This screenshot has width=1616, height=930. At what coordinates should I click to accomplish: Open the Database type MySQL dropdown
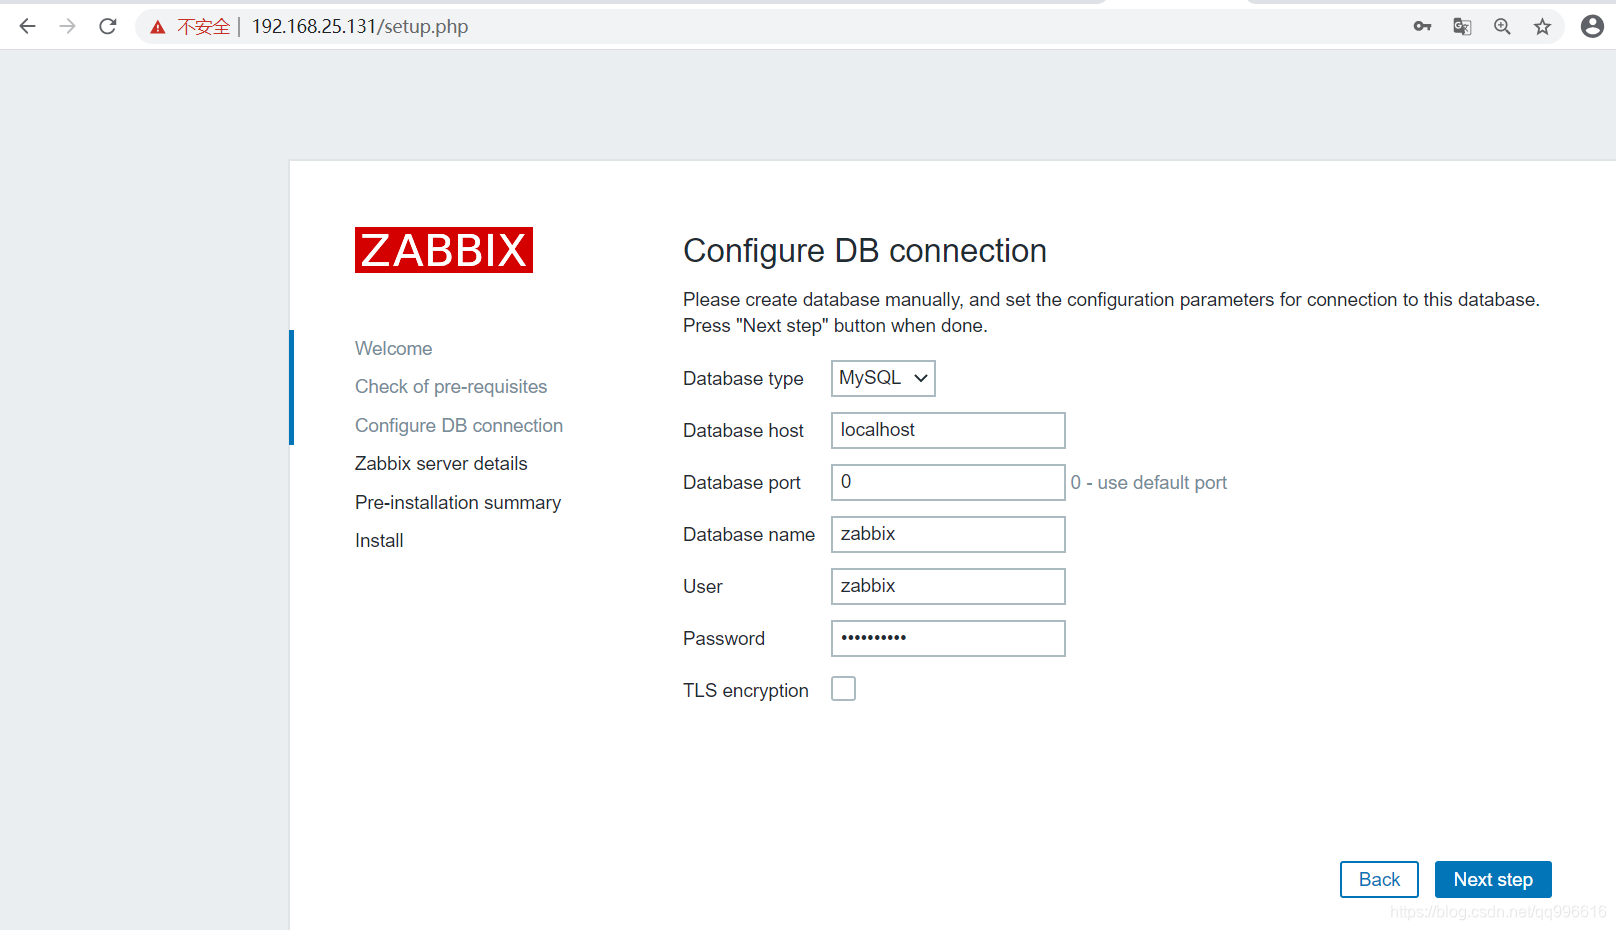884,378
